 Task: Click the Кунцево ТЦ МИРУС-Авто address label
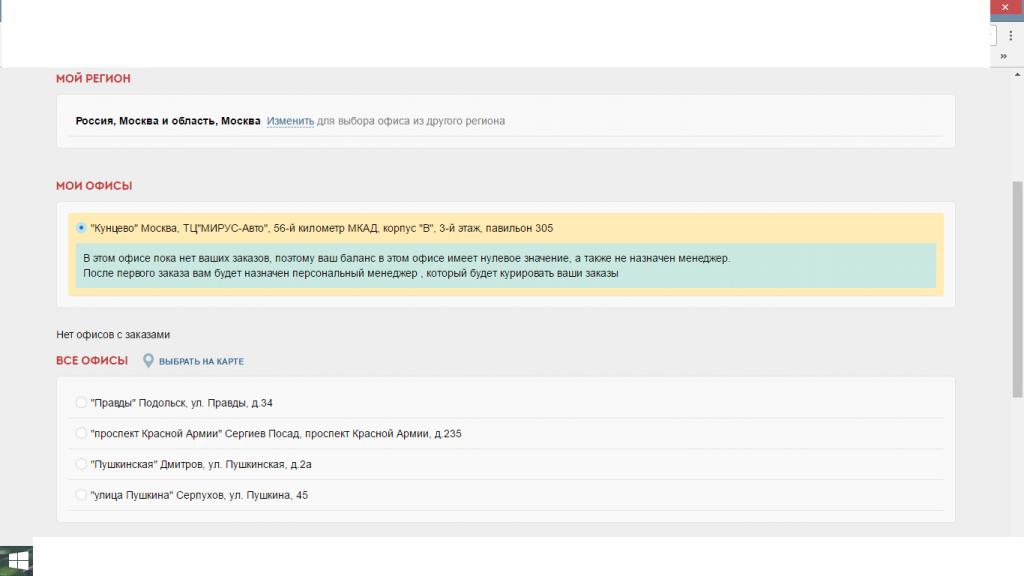coord(321,228)
